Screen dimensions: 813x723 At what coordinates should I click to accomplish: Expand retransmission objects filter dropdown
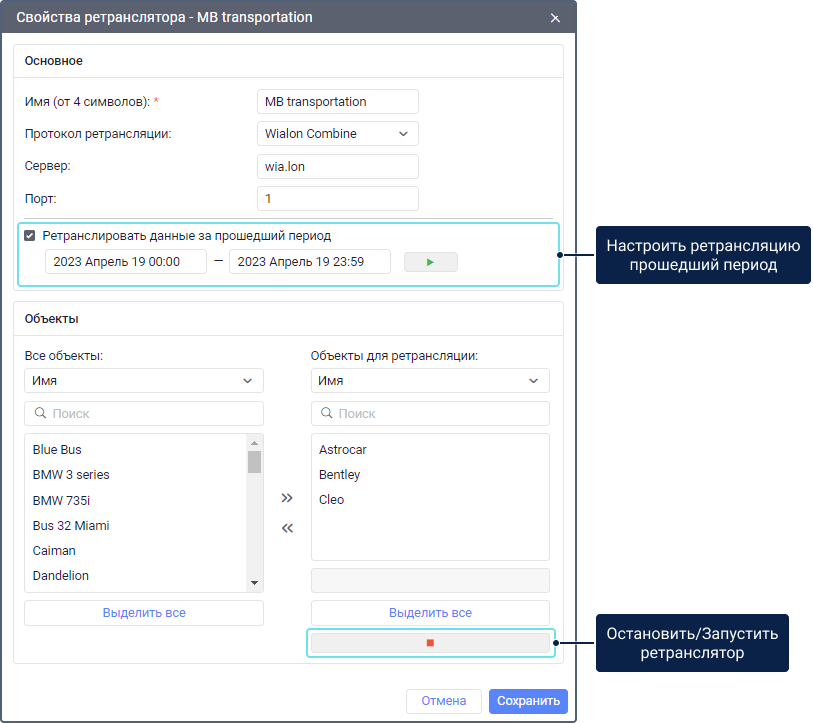(x=430, y=380)
